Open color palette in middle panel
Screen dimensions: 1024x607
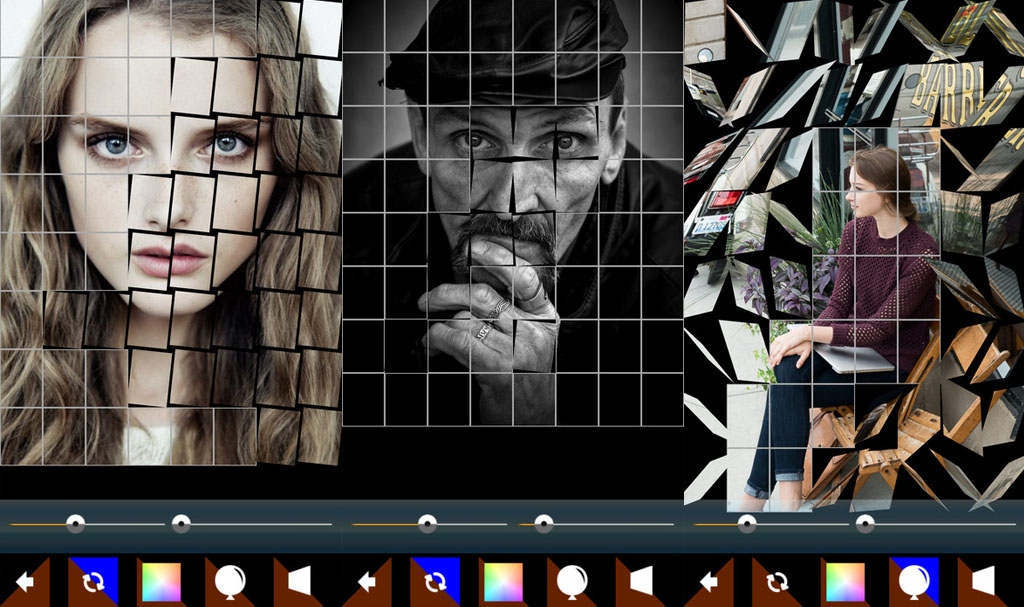tap(503, 581)
